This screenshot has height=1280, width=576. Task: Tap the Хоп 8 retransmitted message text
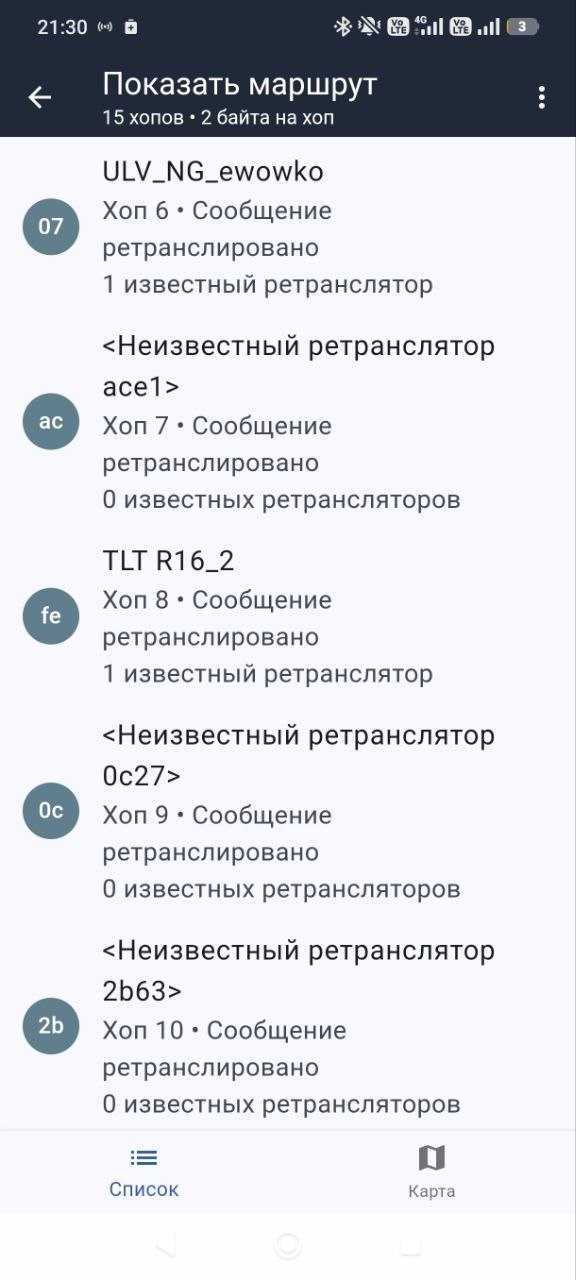217,618
